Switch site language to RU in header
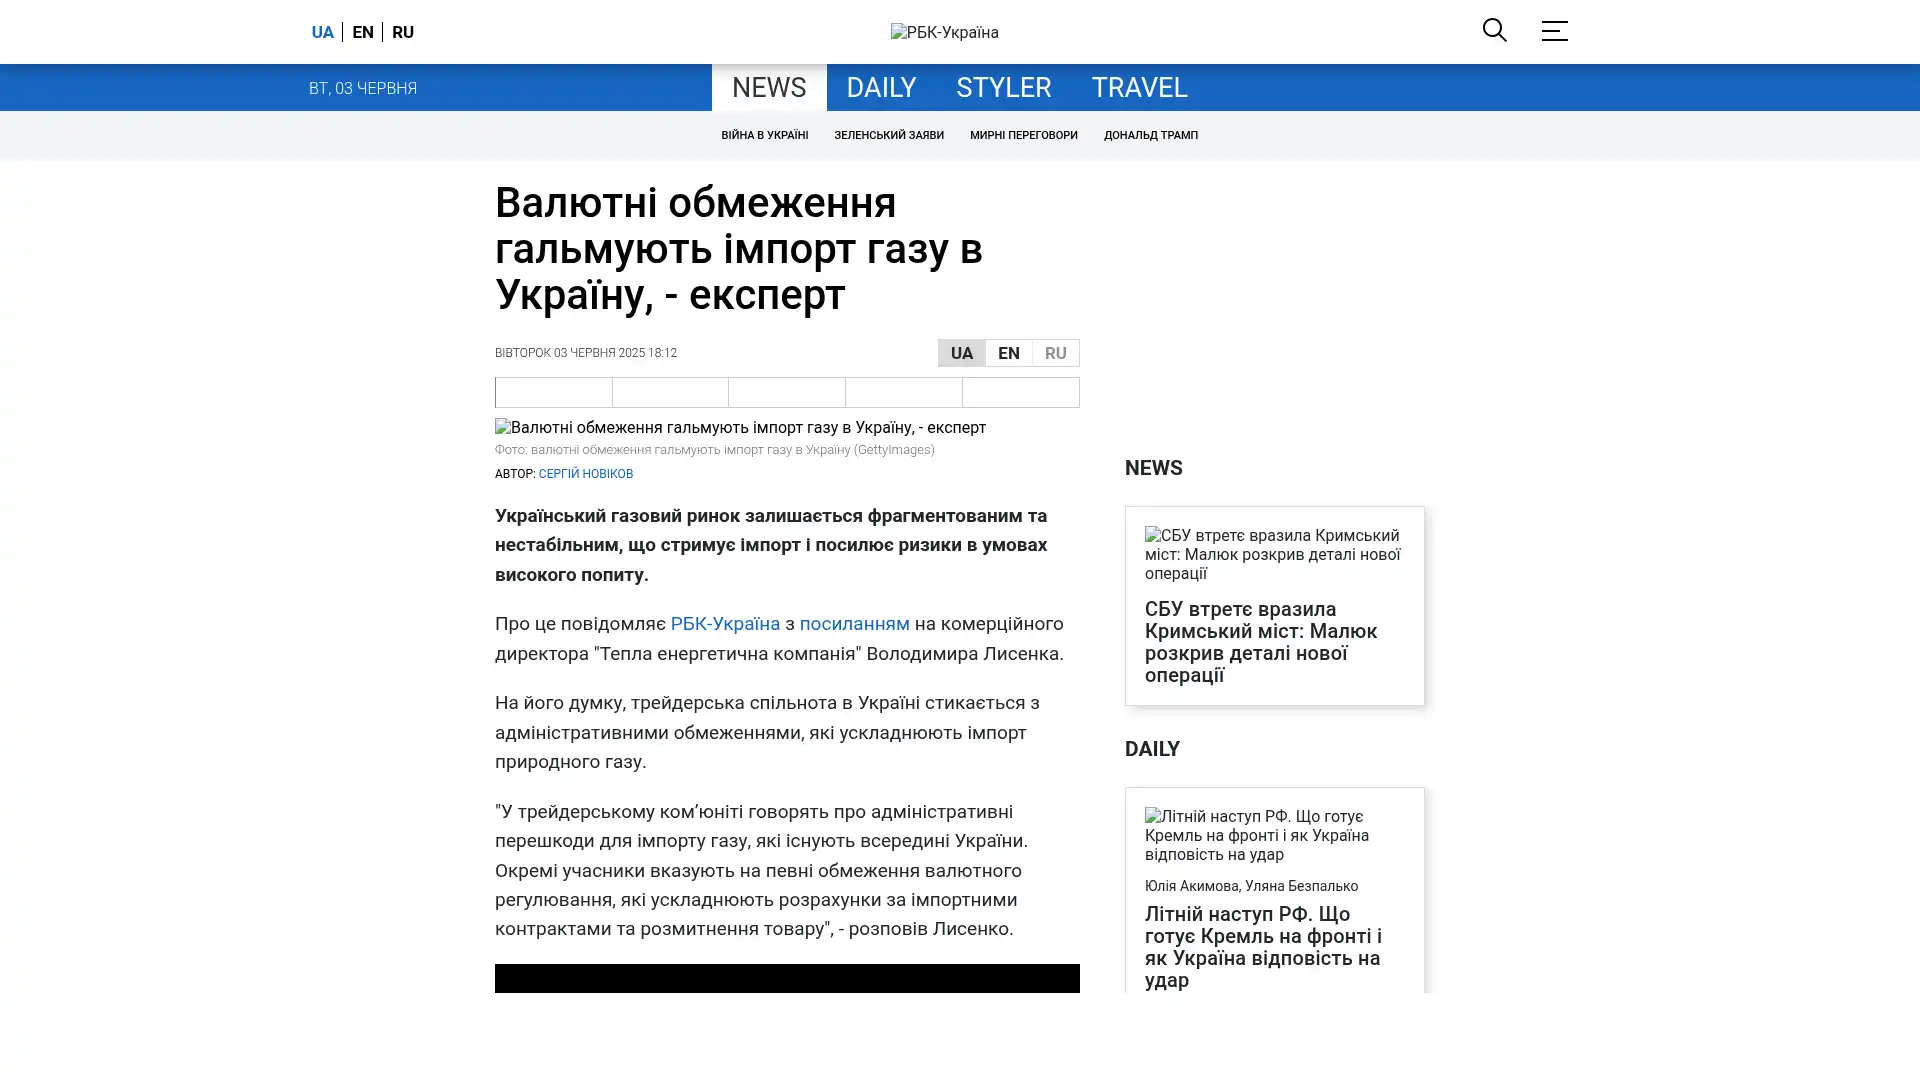Viewport: 1920px width, 1080px height. [x=403, y=32]
